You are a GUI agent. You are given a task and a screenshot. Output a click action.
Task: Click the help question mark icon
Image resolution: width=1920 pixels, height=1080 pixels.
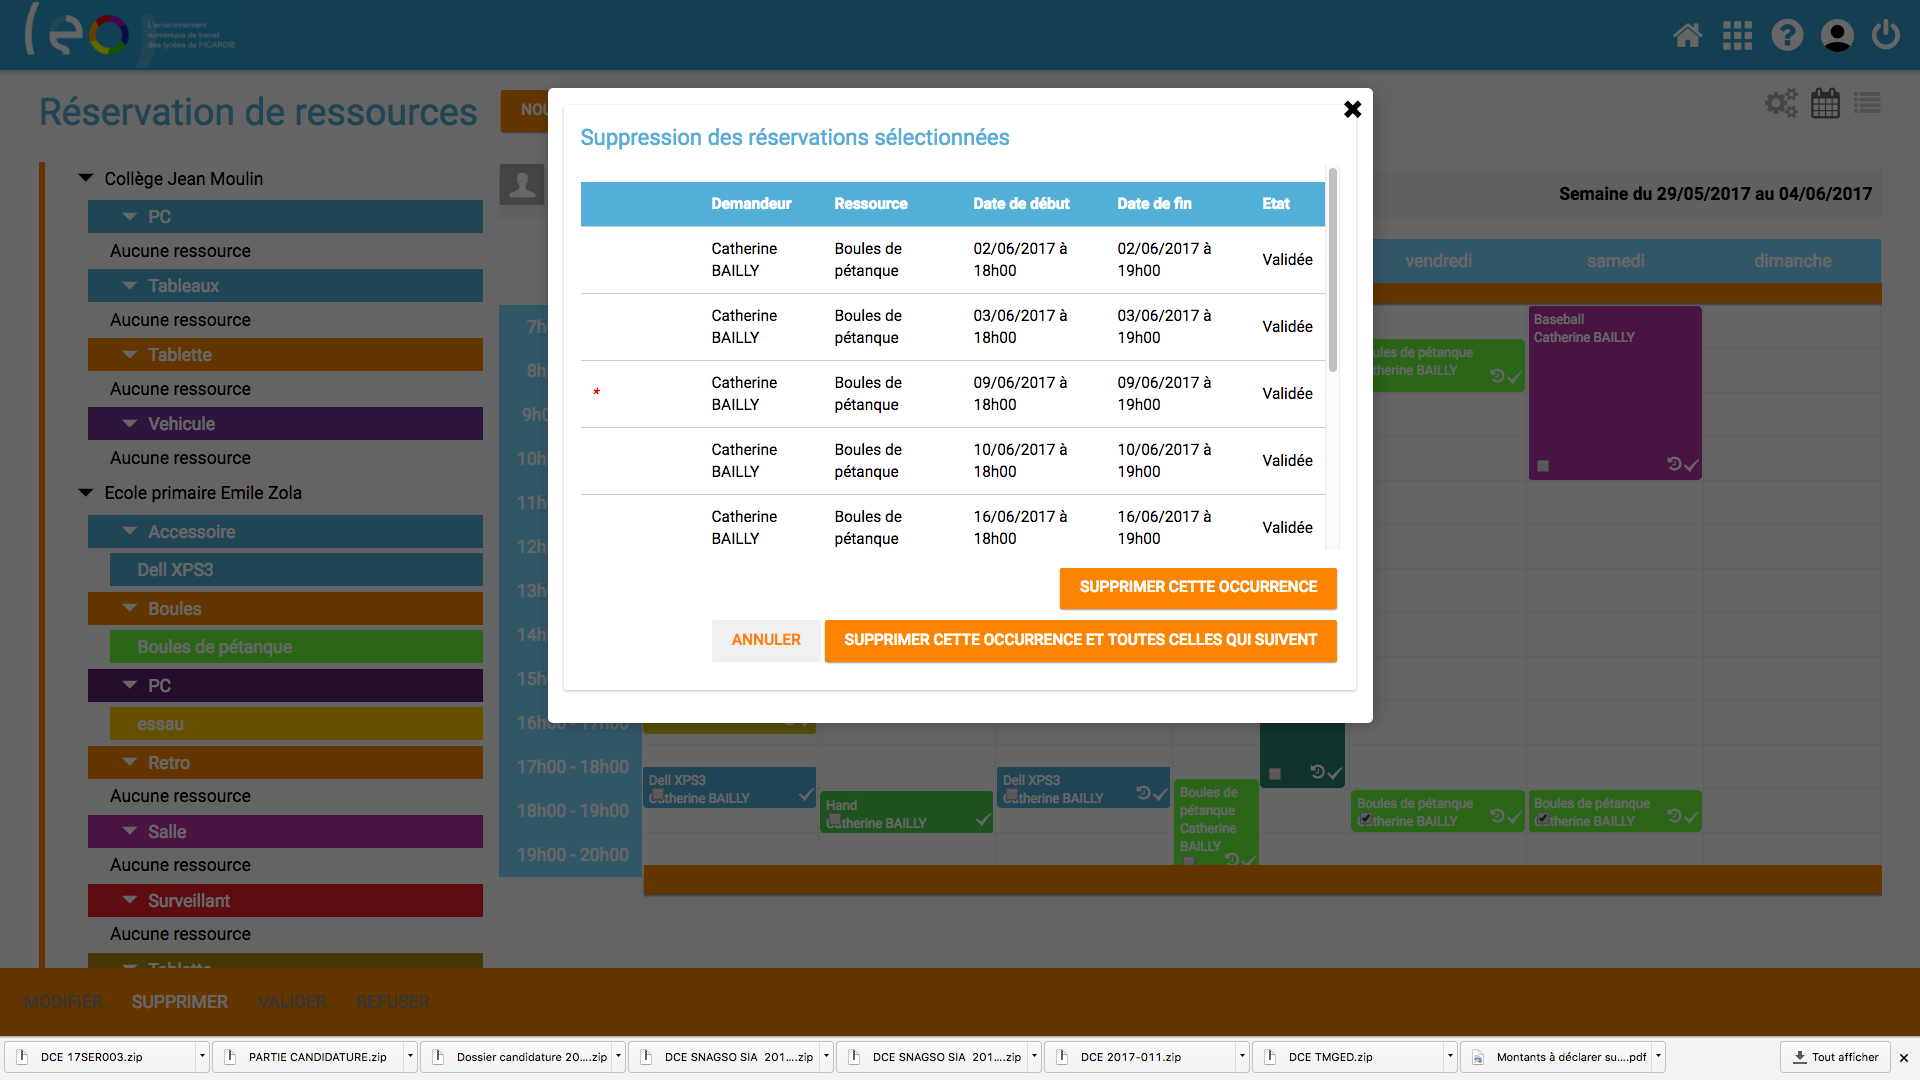(1787, 36)
